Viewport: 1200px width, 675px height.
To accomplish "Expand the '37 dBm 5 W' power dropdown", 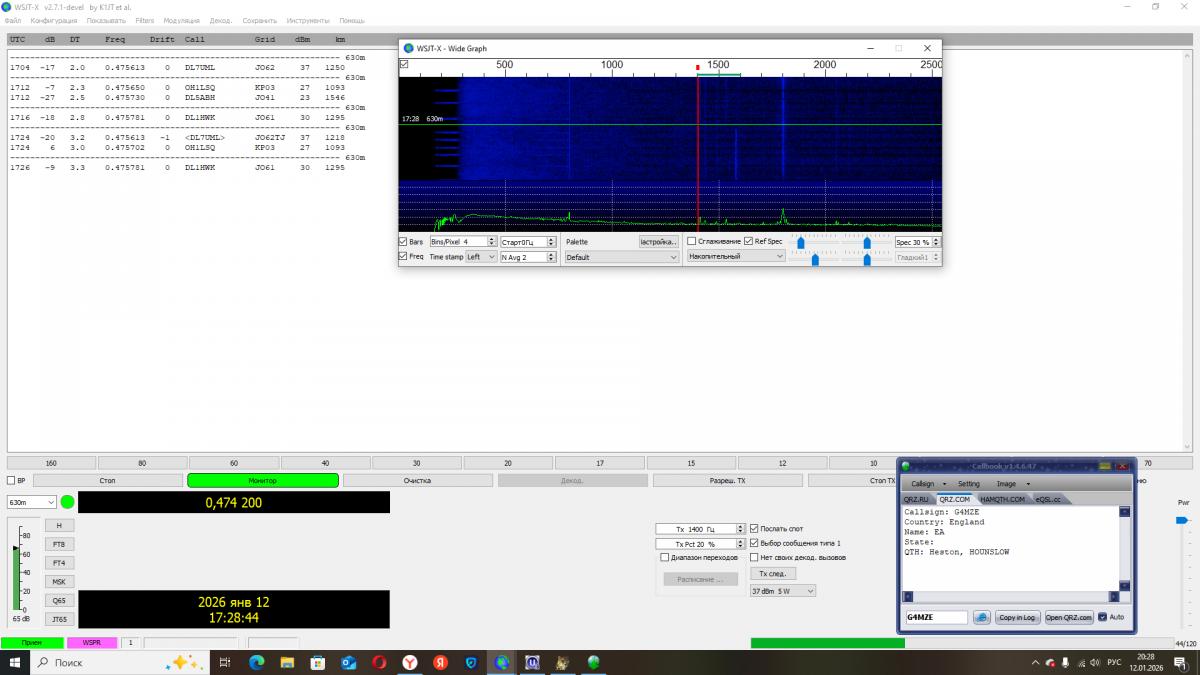I will (782, 591).
